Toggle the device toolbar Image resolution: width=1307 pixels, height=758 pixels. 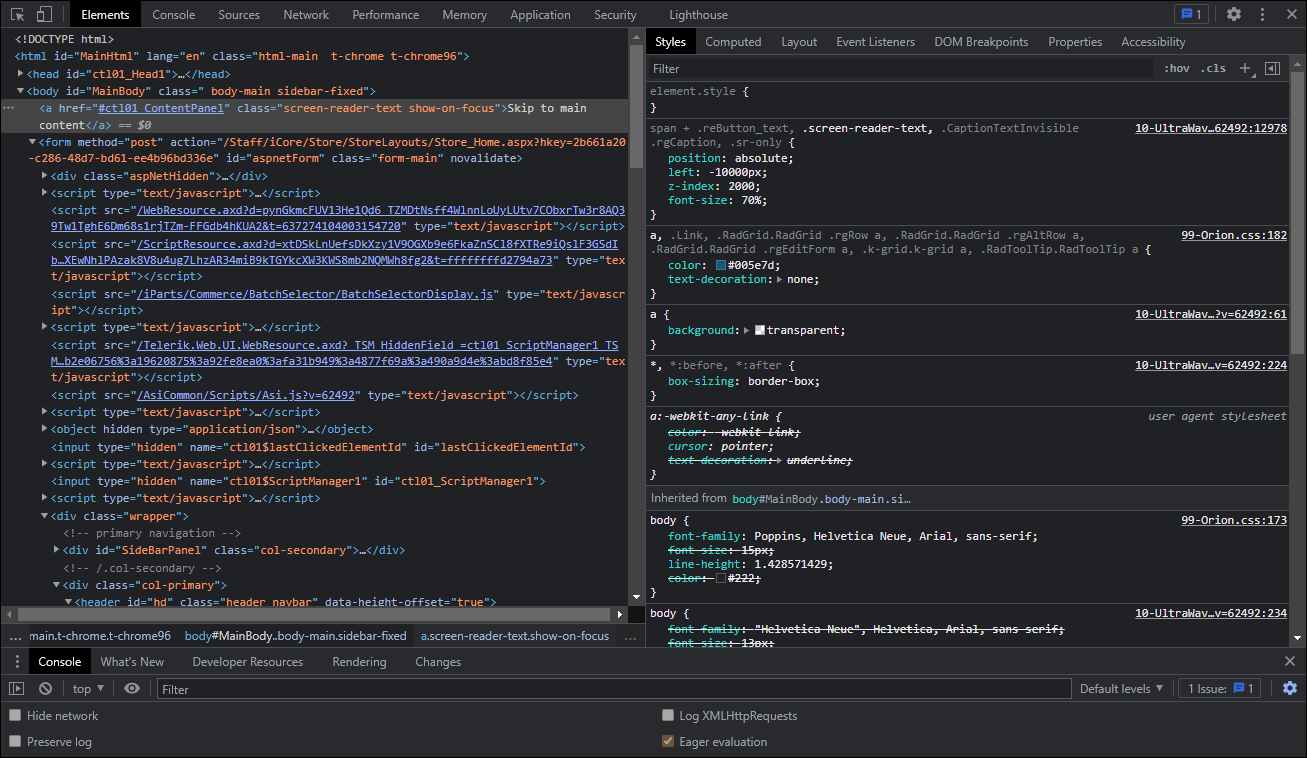[41, 14]
